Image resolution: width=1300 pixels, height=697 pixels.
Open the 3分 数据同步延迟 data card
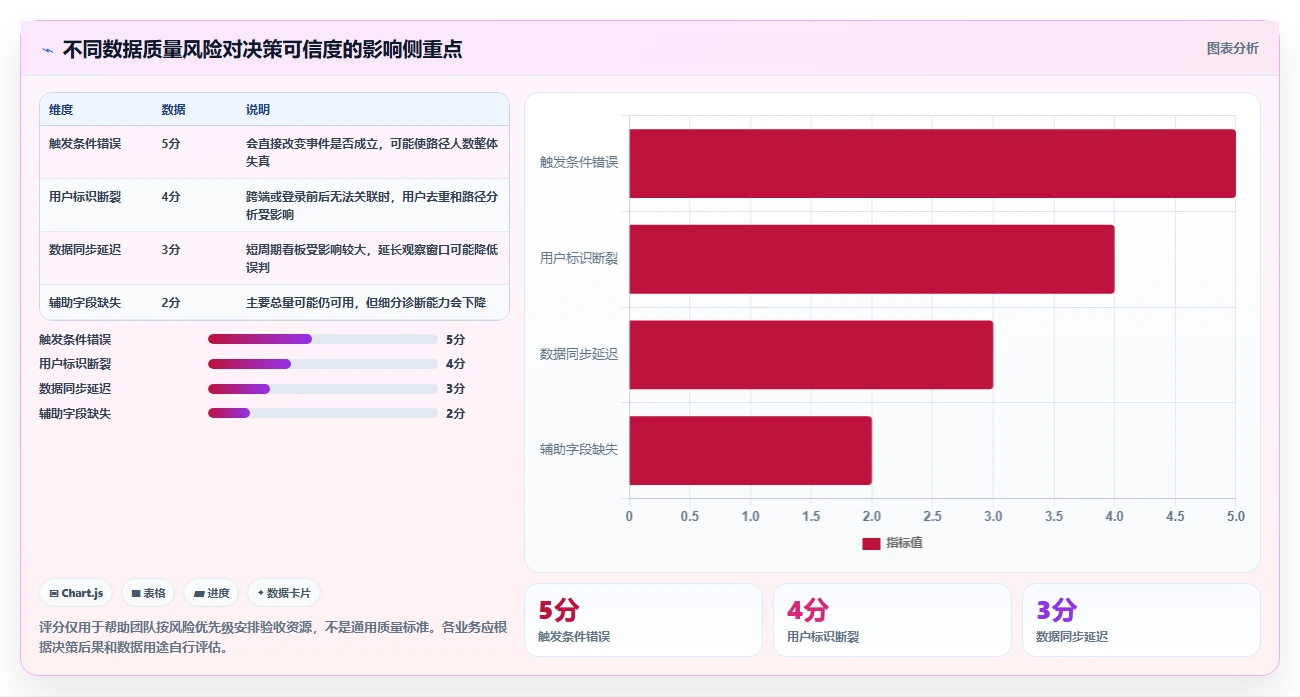pos(1141,620)
